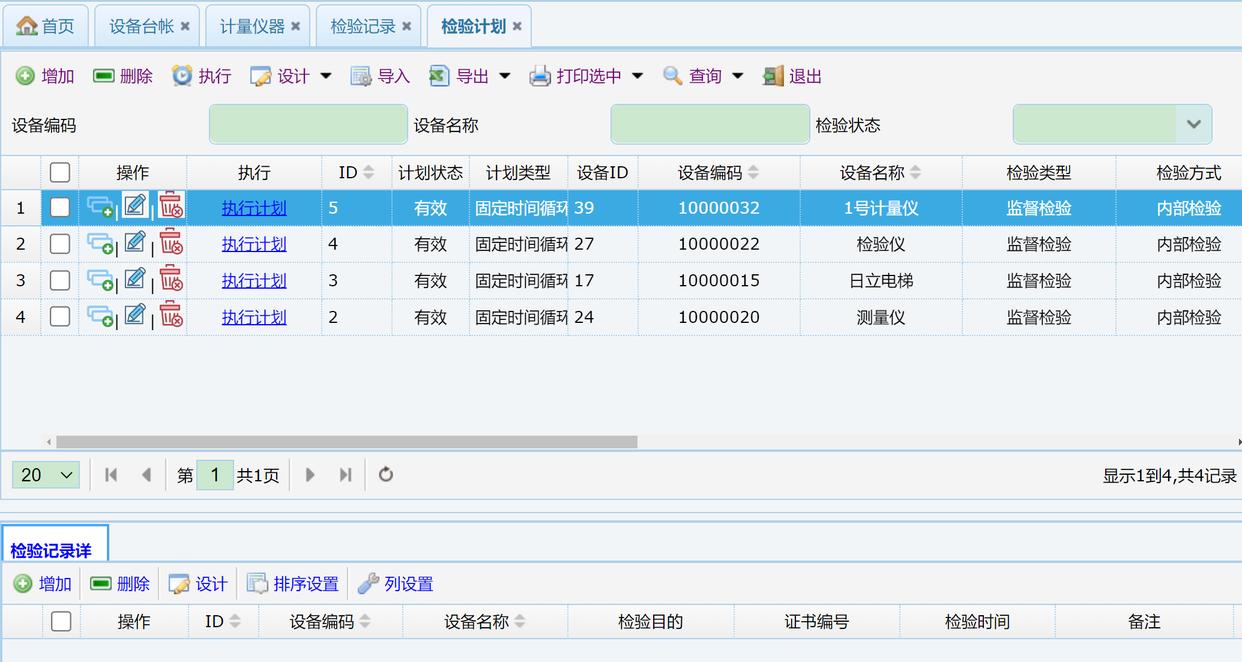The width and height of the screenshot is (1242, 662).
Task: Click the 增加 icon in top toolbar
Action: tap(26, 76)
